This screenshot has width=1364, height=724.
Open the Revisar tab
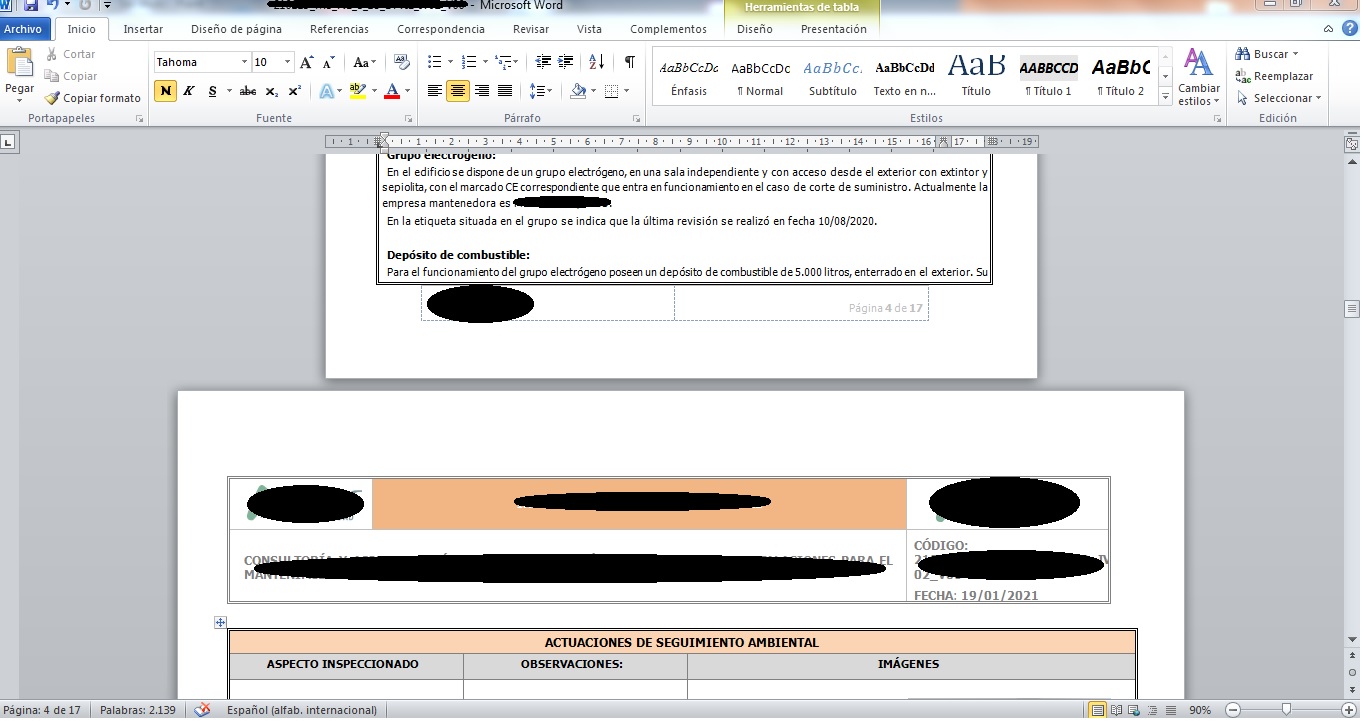click(531, 29)
